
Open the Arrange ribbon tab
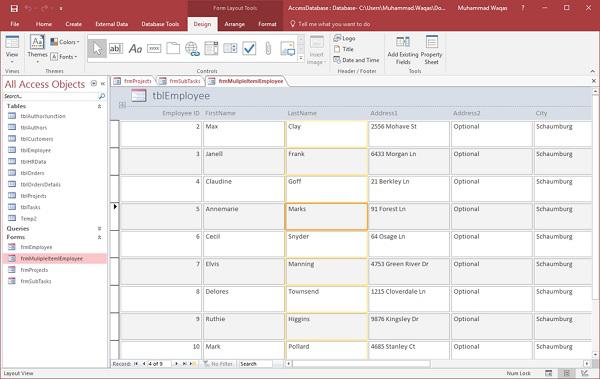234,24
